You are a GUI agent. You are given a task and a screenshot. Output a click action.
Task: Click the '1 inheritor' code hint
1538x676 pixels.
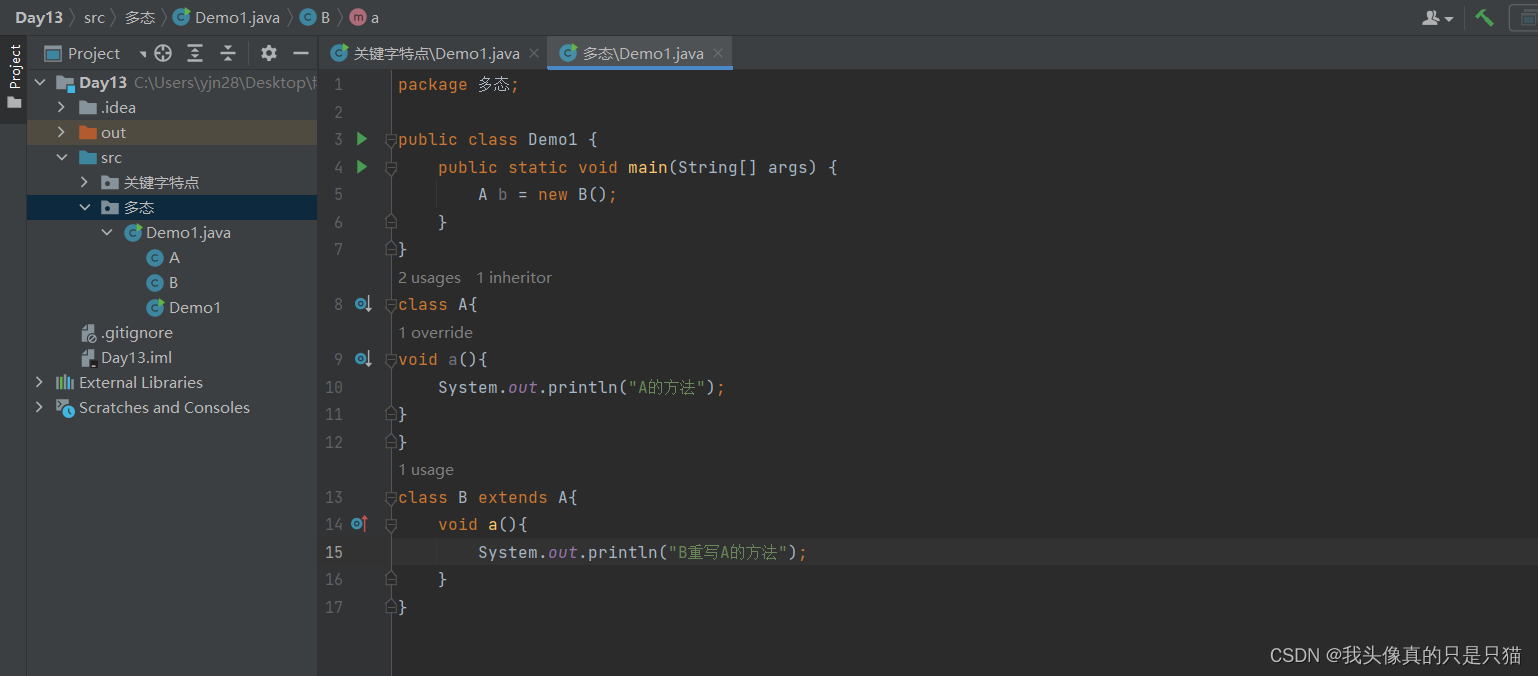click(x=514, y=277)
